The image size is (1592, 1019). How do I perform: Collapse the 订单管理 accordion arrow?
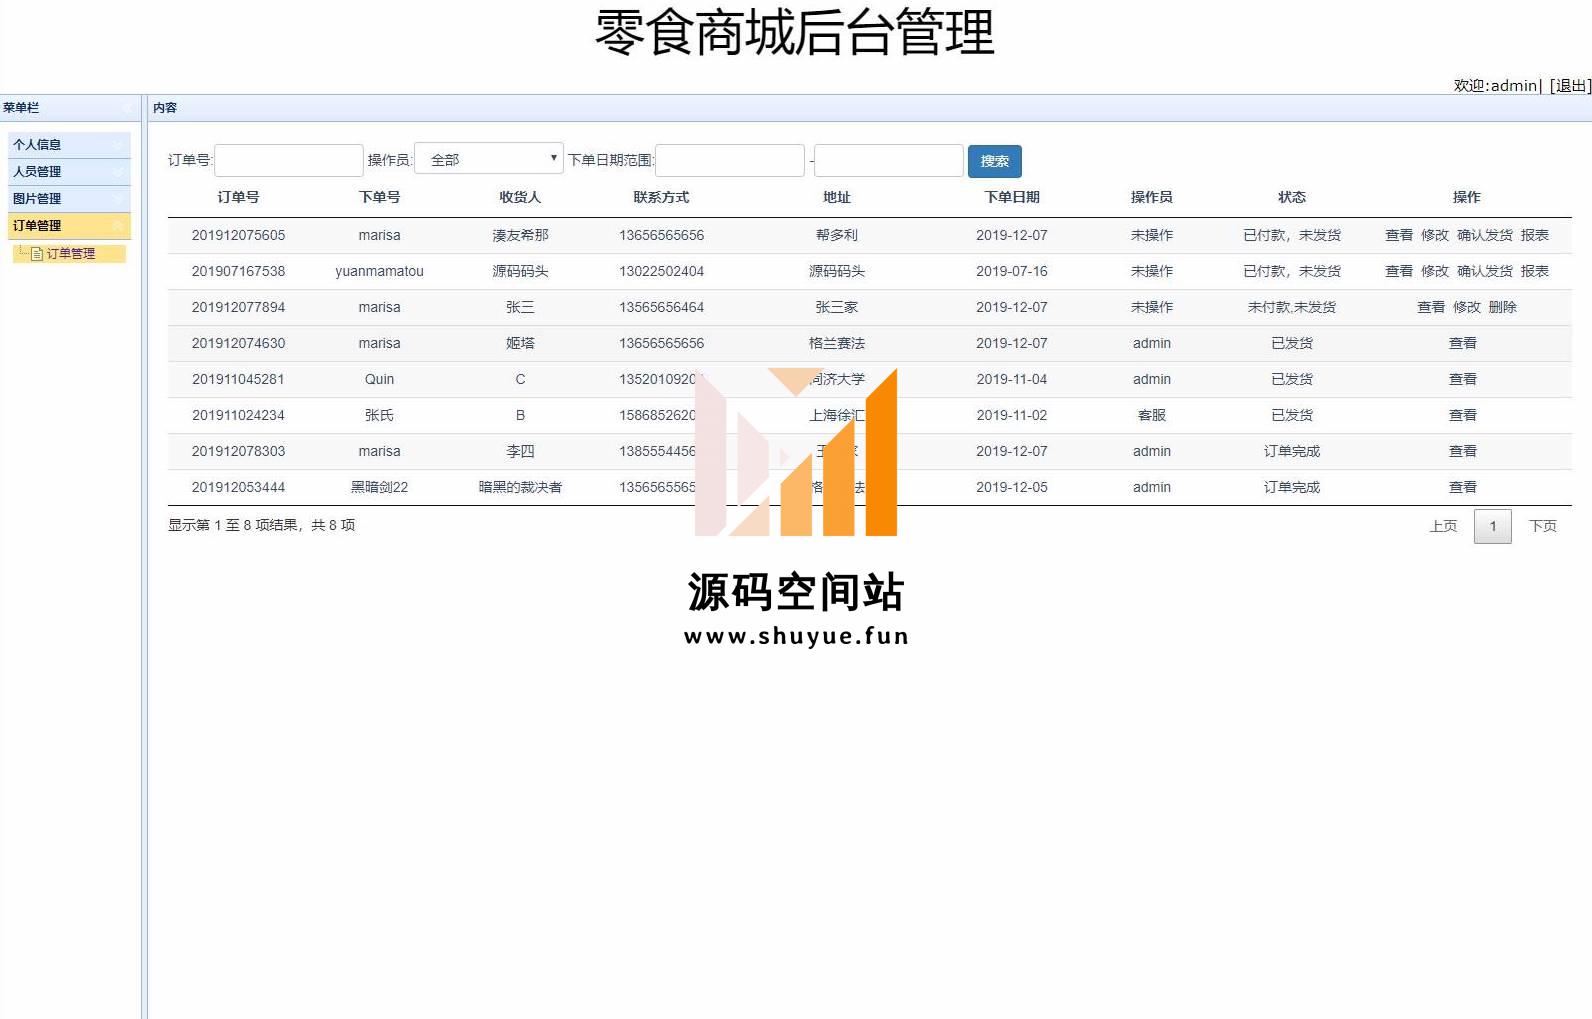pyautogui.click(x=119, y=226)
